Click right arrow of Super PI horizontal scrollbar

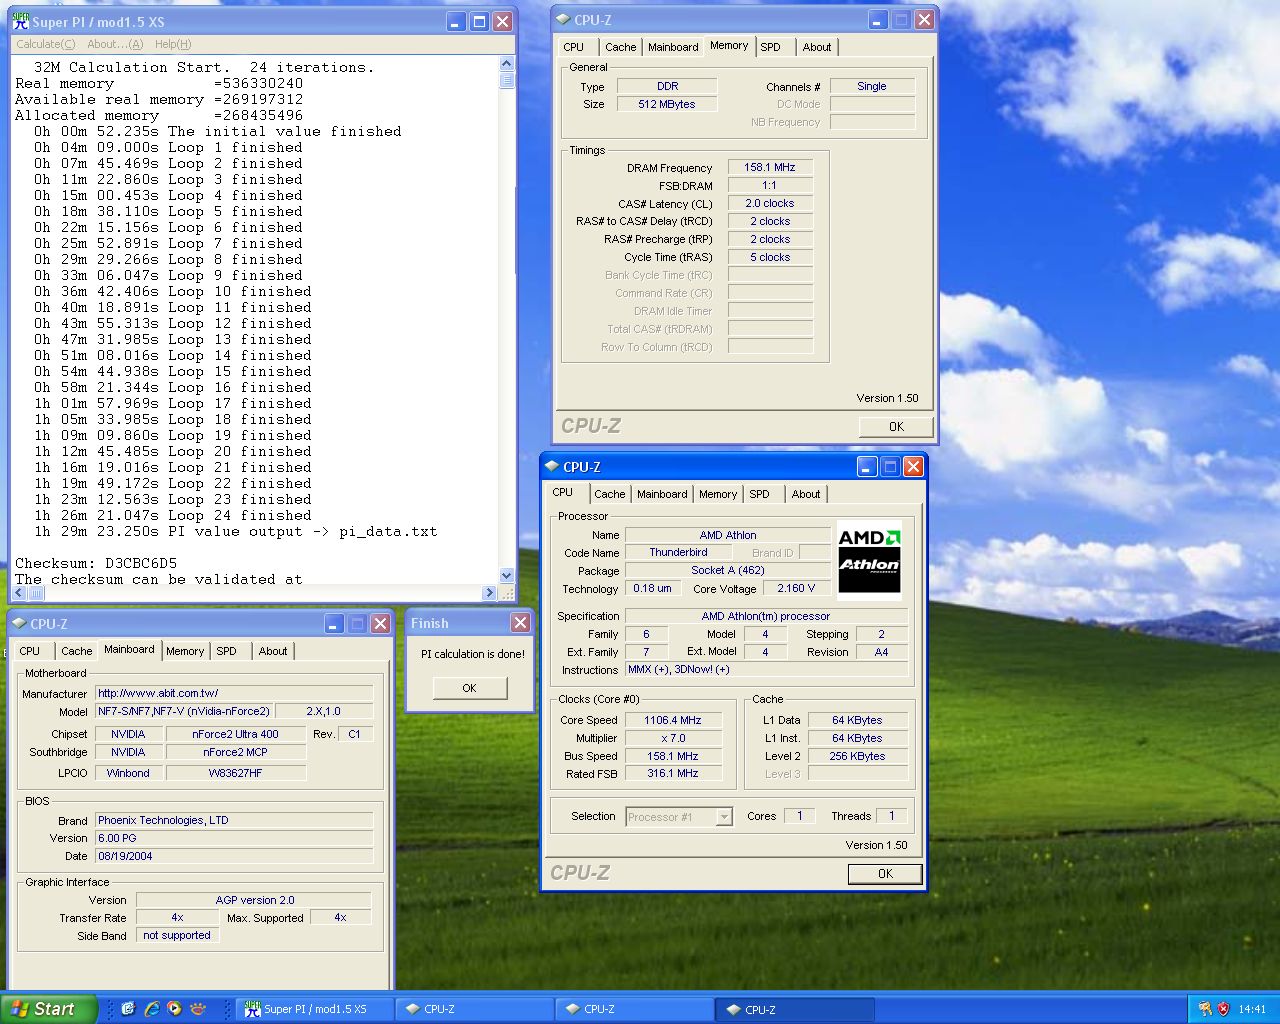pyautogui.click(x=490, y=592)
